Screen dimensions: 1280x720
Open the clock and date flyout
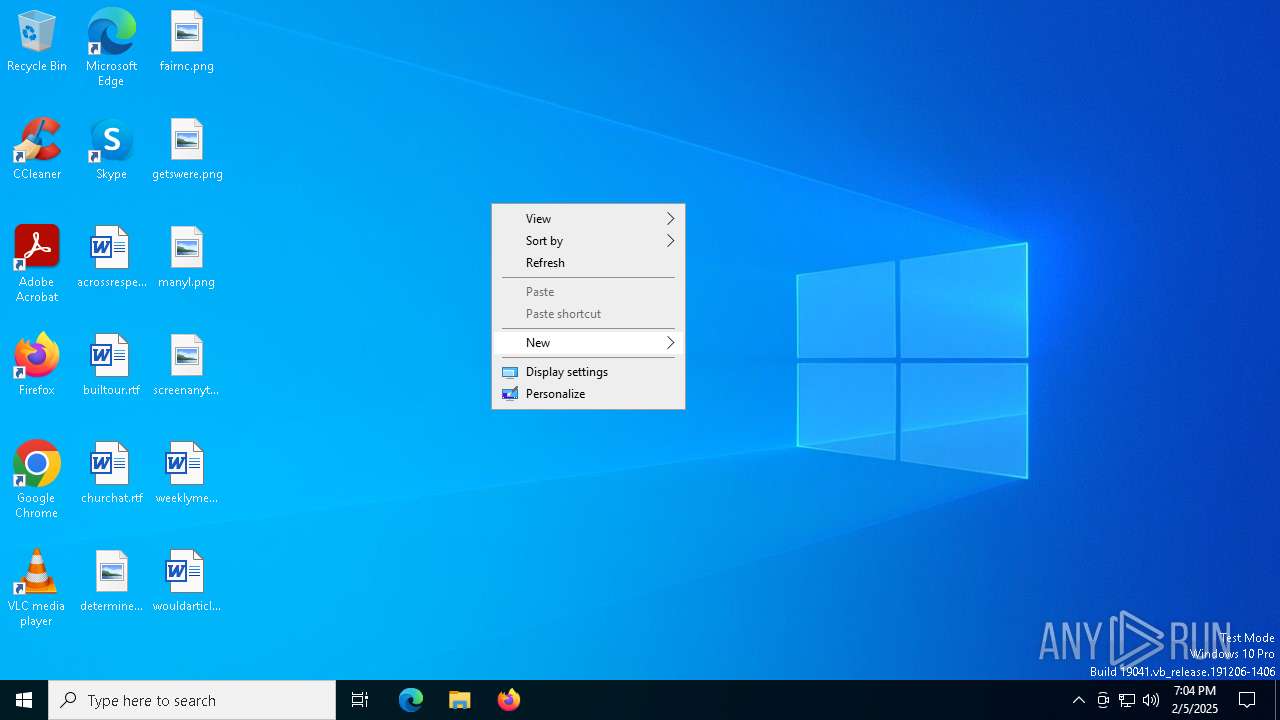(x=1196, y=700)
